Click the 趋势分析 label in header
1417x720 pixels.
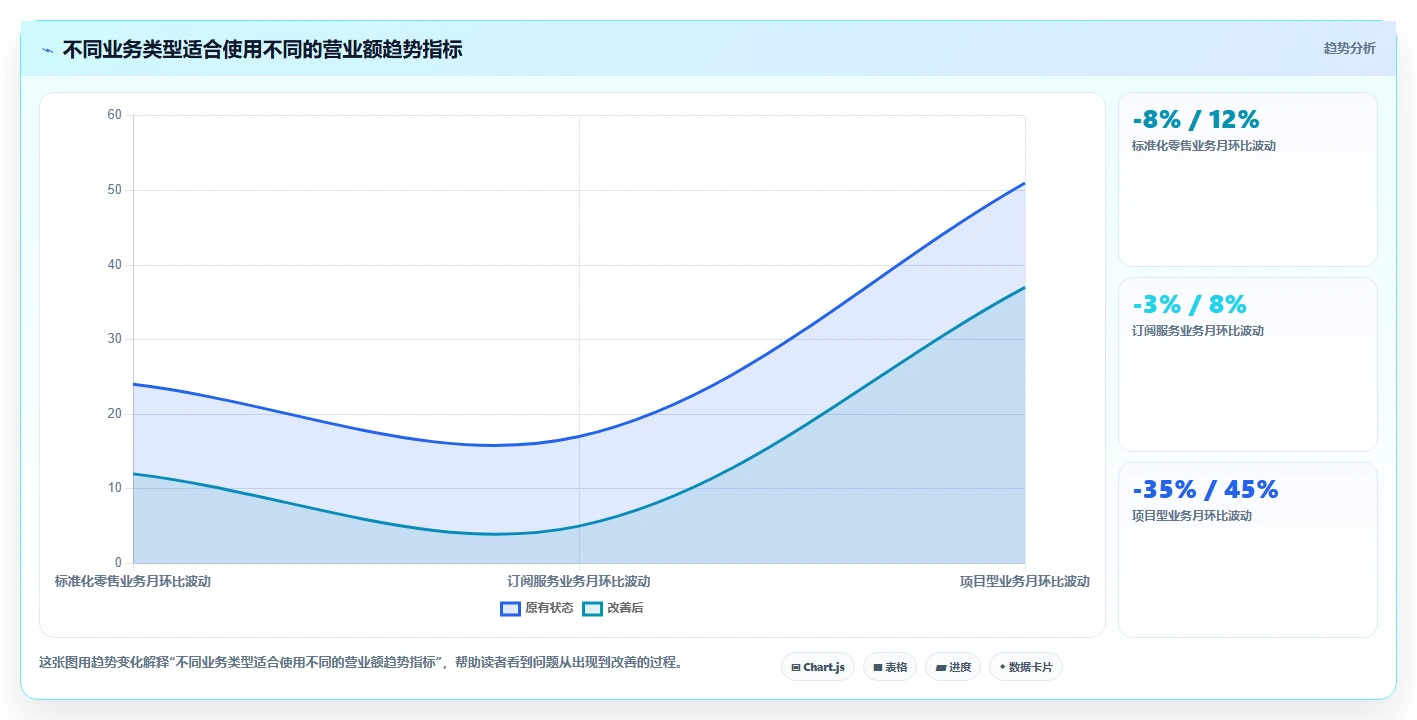pyautogui.click(x=1349, y=48)
